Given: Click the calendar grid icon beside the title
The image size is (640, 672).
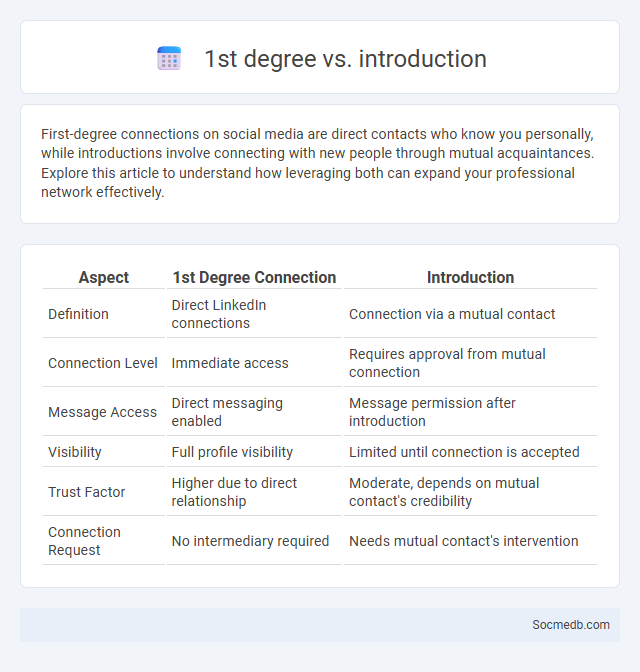Looking at the screenshot, I should click(x=169, y=58).
